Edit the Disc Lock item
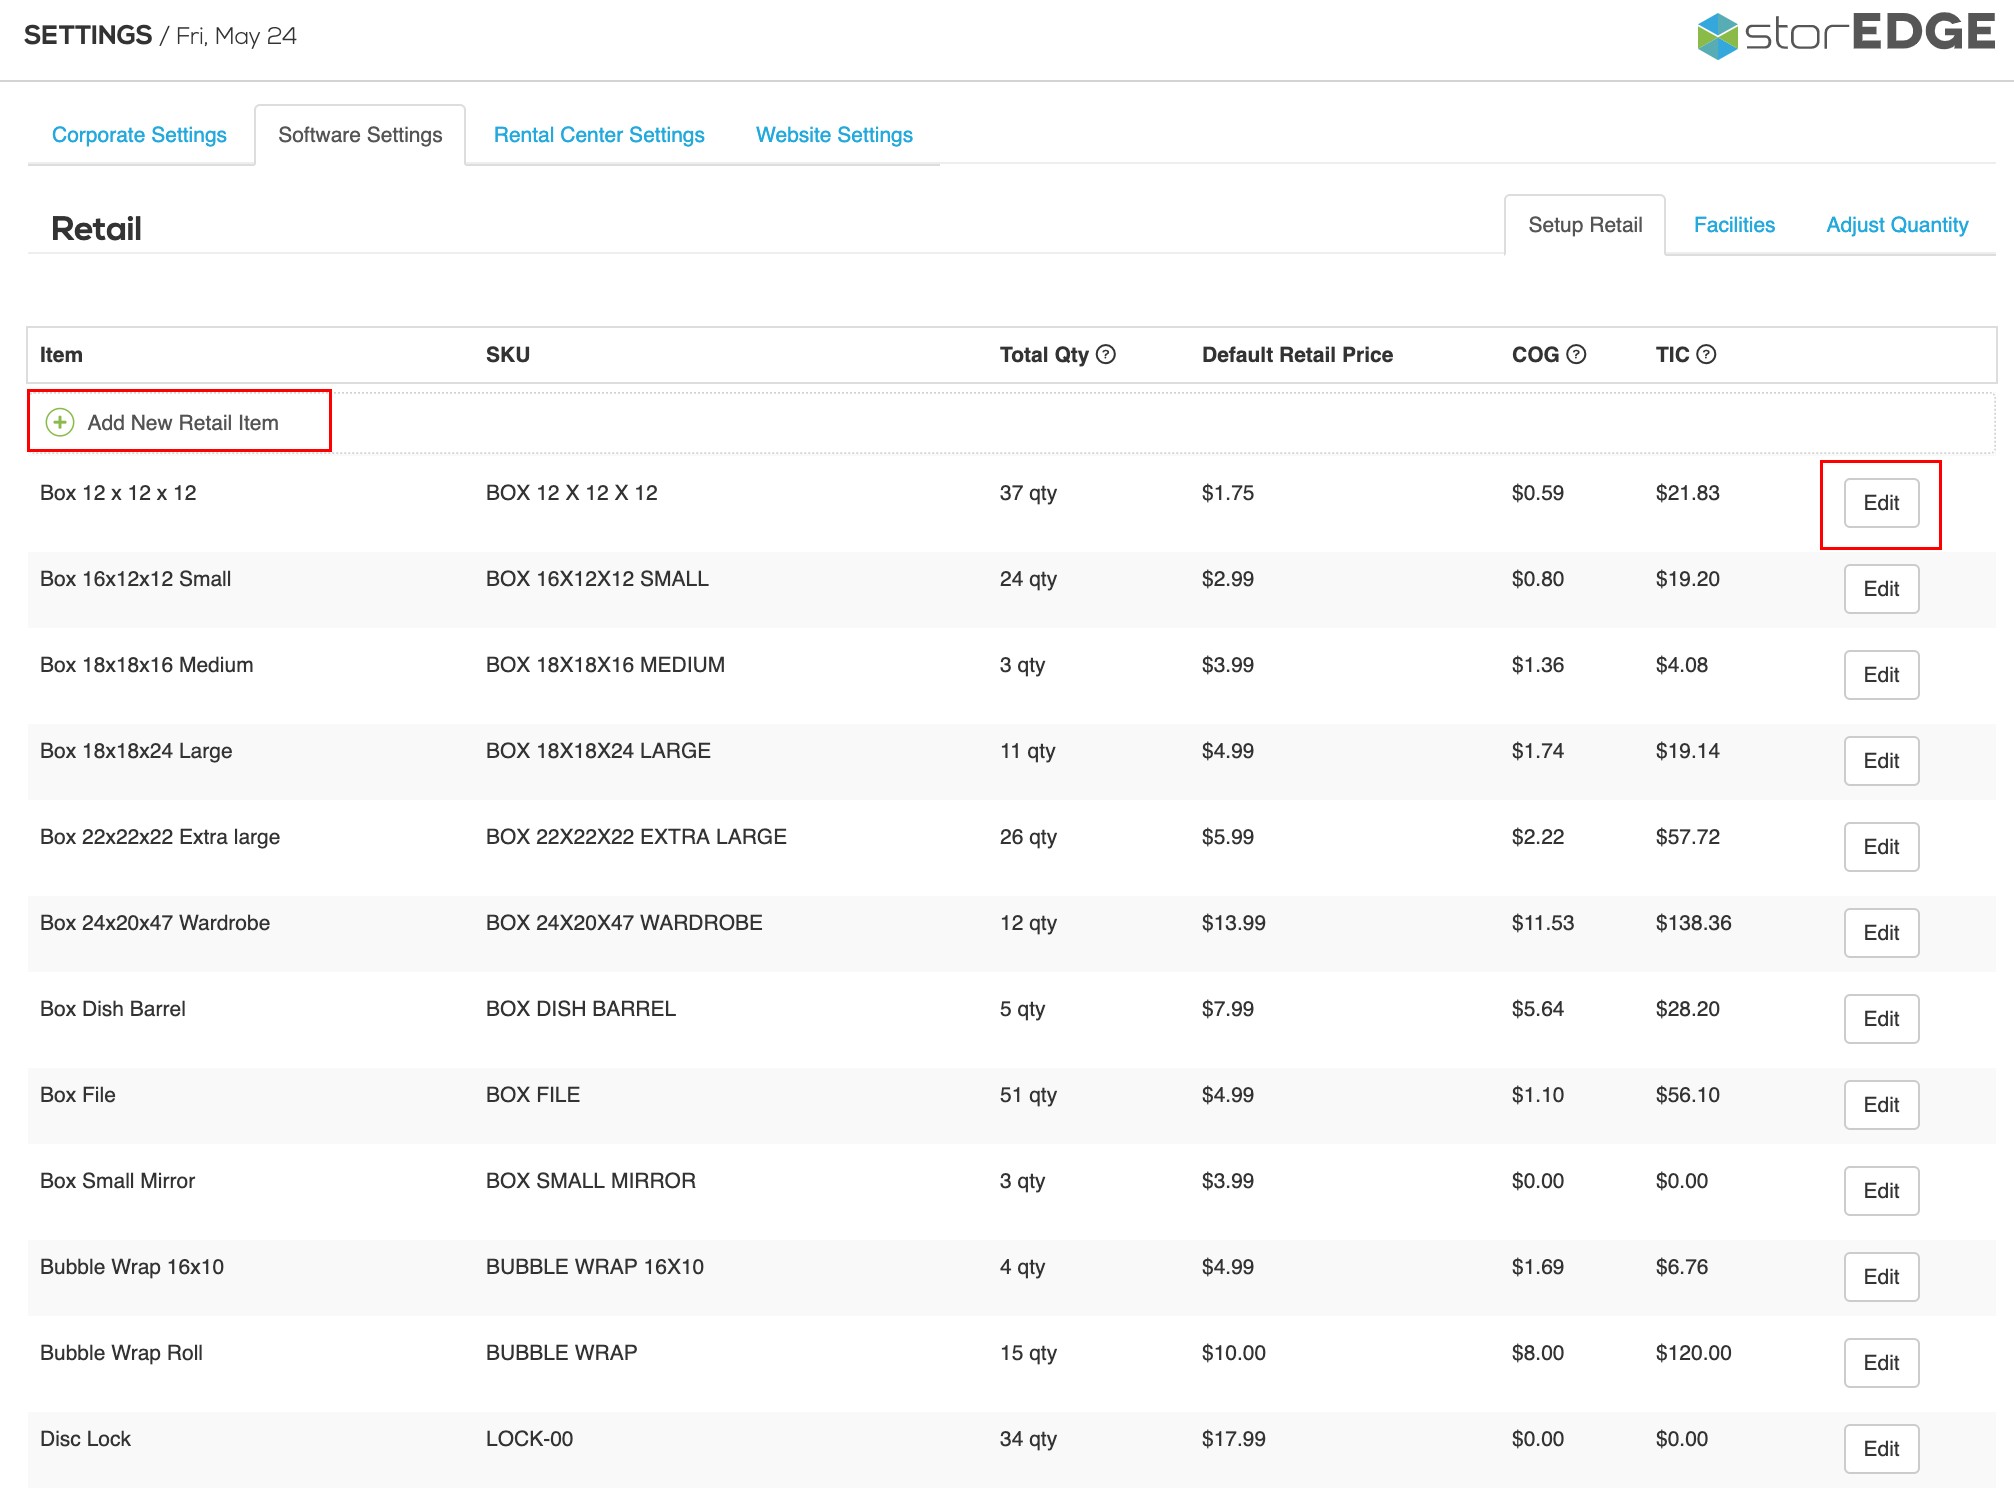 1881,1449
